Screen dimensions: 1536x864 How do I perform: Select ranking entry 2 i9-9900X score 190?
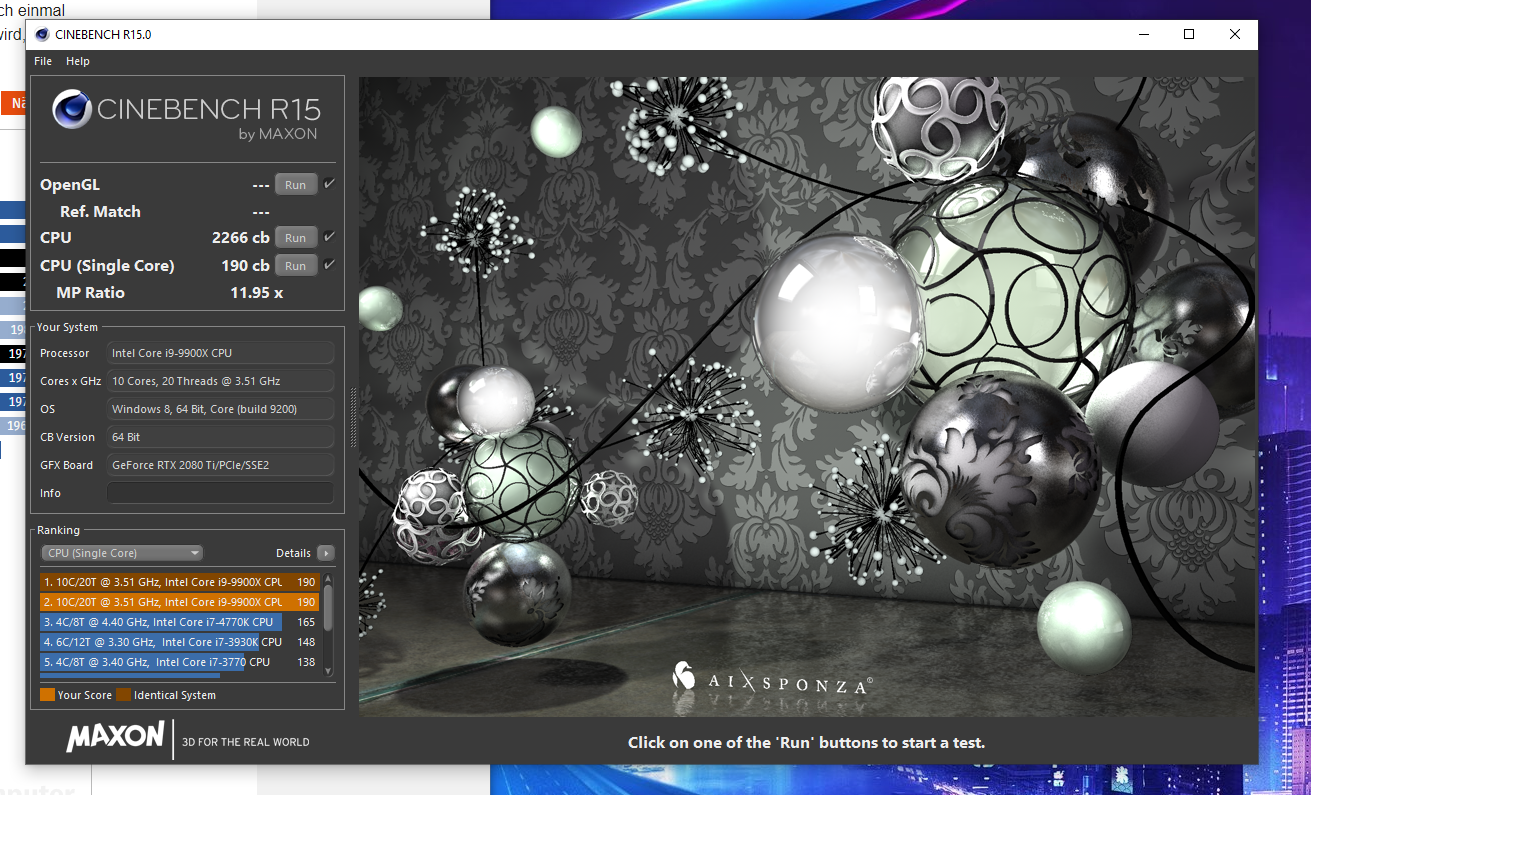point(179,602)
